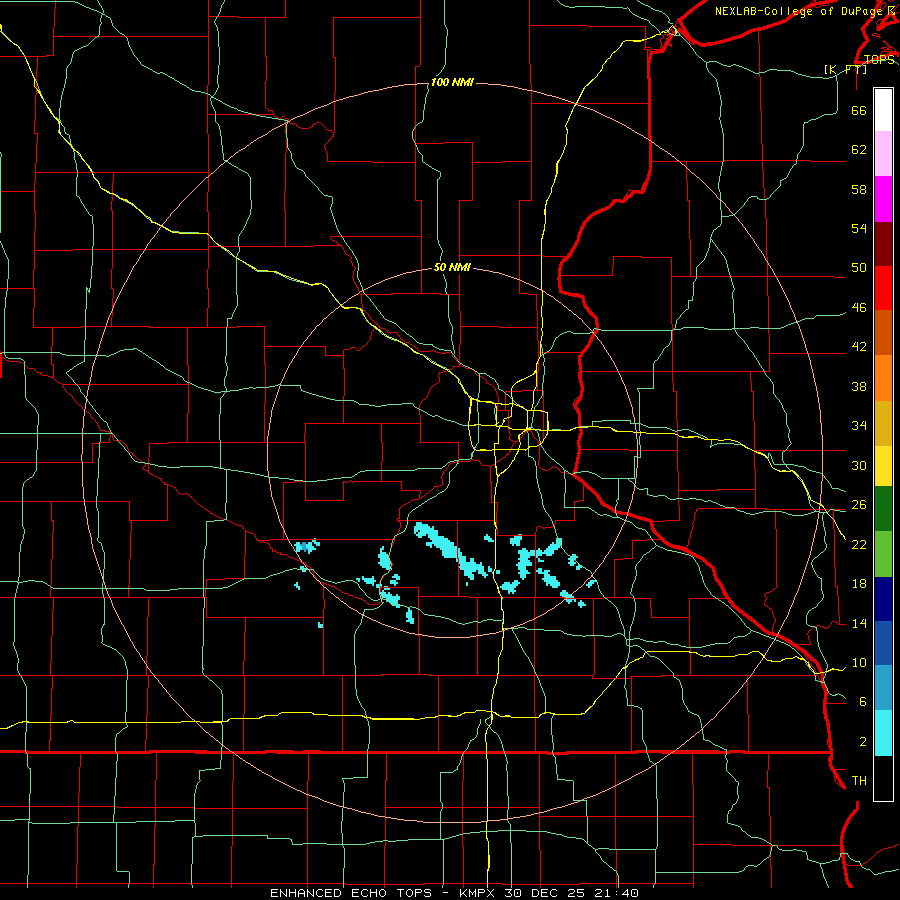900x900 pixels.
Task: Click the 'K FT' legend units label
Action: click(845, 69)
